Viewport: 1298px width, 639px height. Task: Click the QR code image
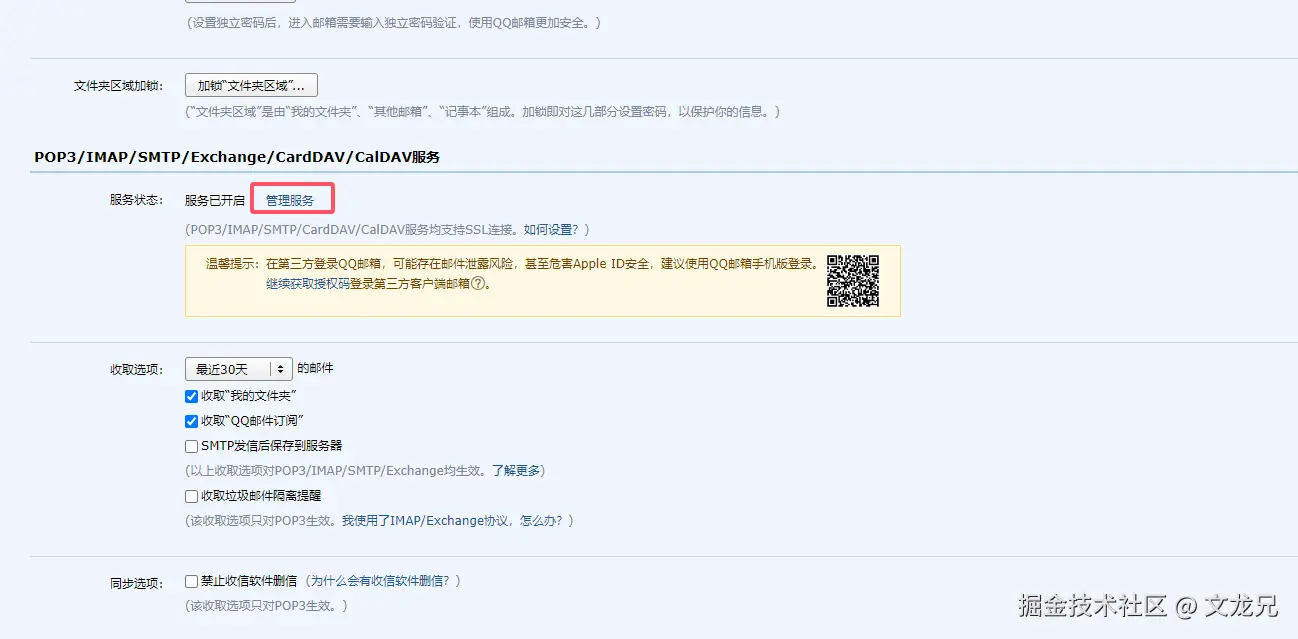coord(853,281)
